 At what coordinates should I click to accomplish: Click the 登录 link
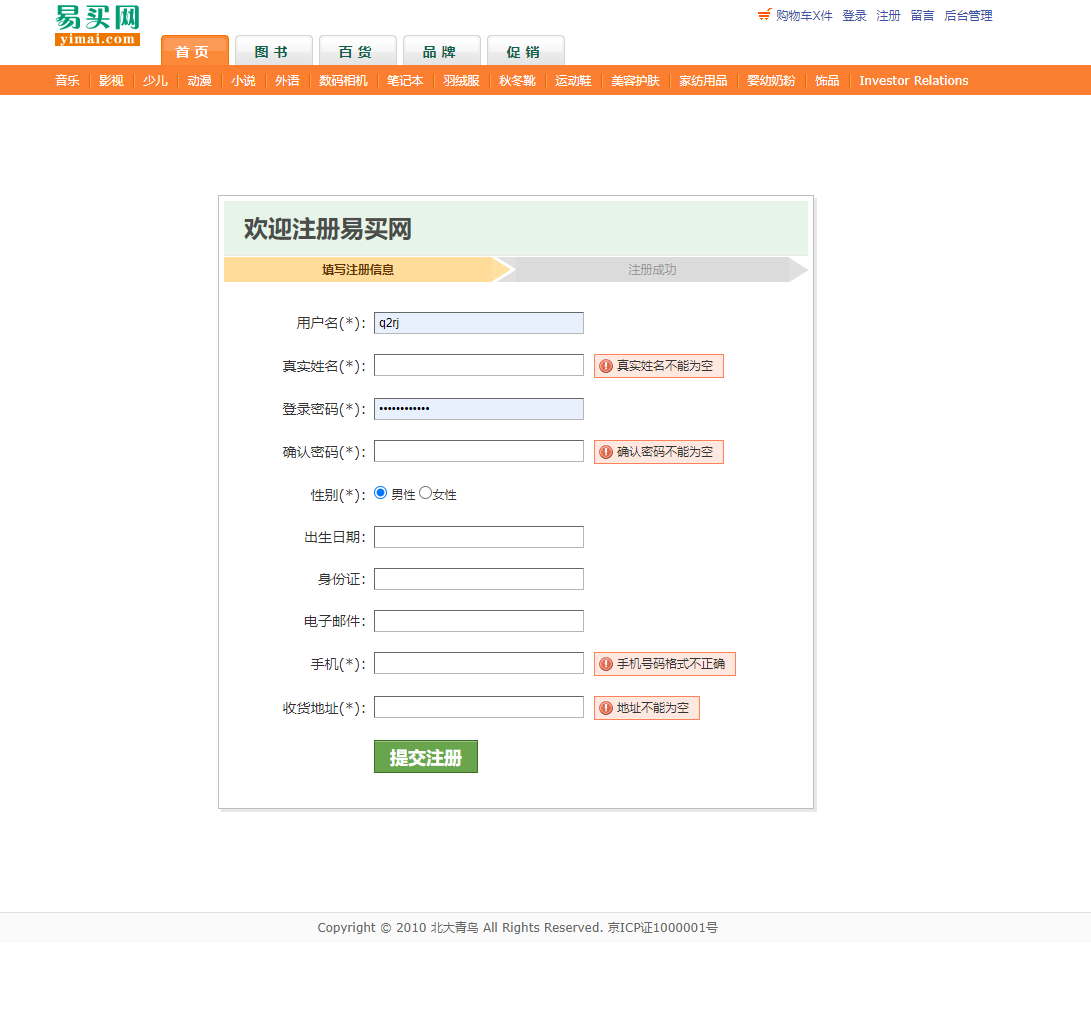click(854, 15)
